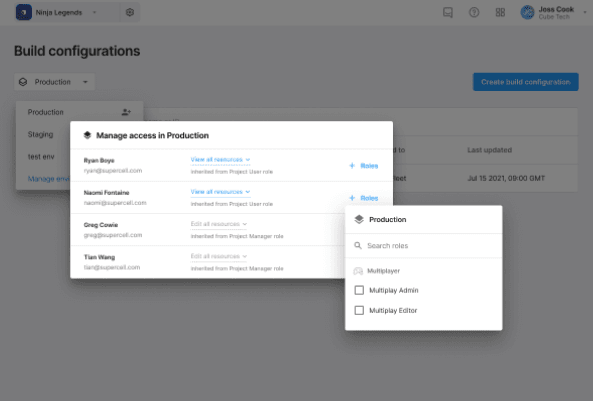Click the tian@supercell.com email
The height and width of the screenshot is (401, 593).
pos(112,267)
